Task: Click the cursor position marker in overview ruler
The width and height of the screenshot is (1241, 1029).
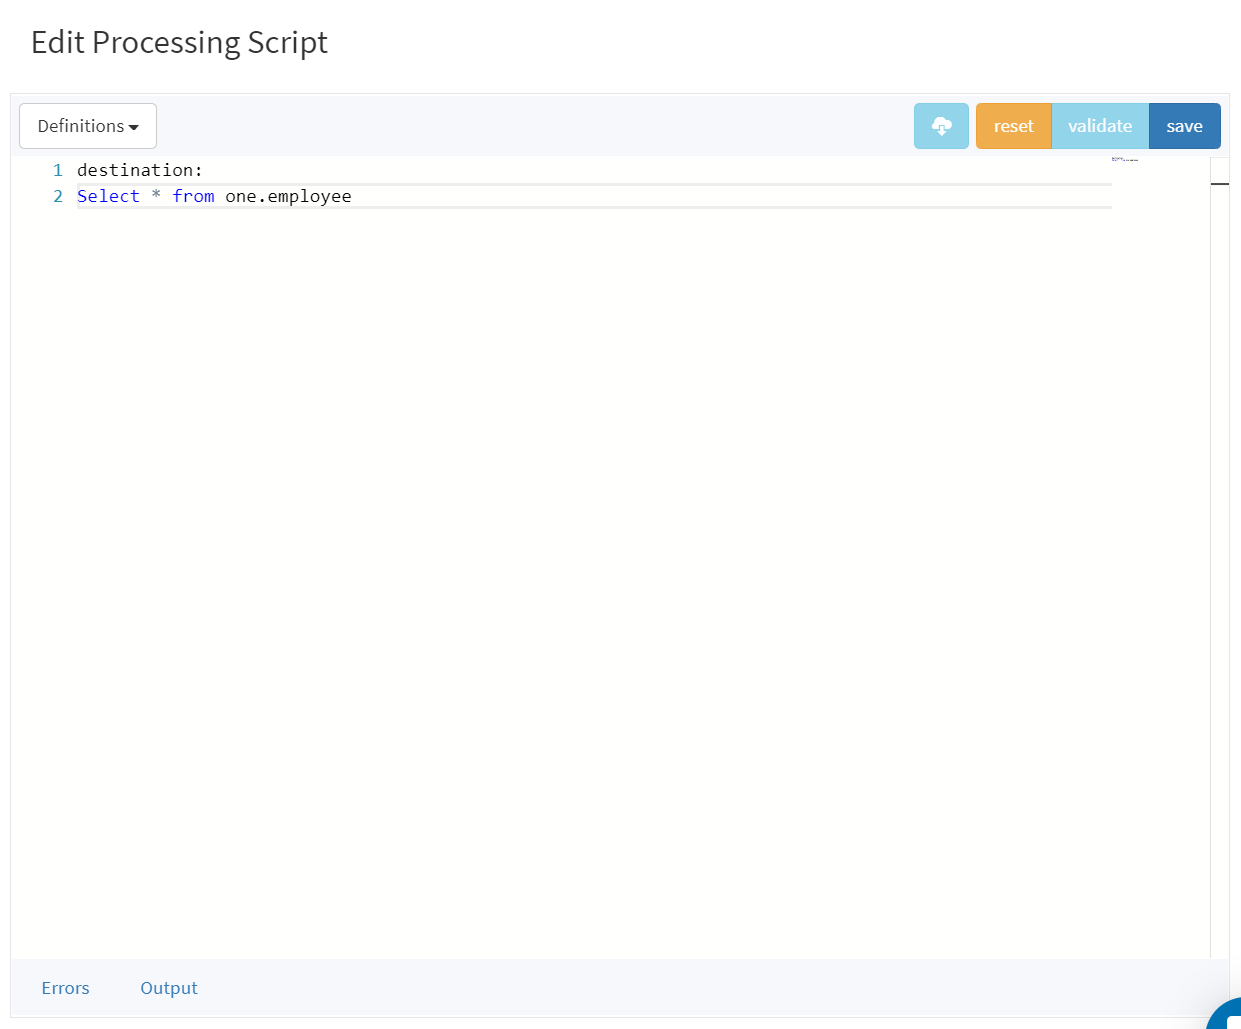Action: (x=1219, y=184)
